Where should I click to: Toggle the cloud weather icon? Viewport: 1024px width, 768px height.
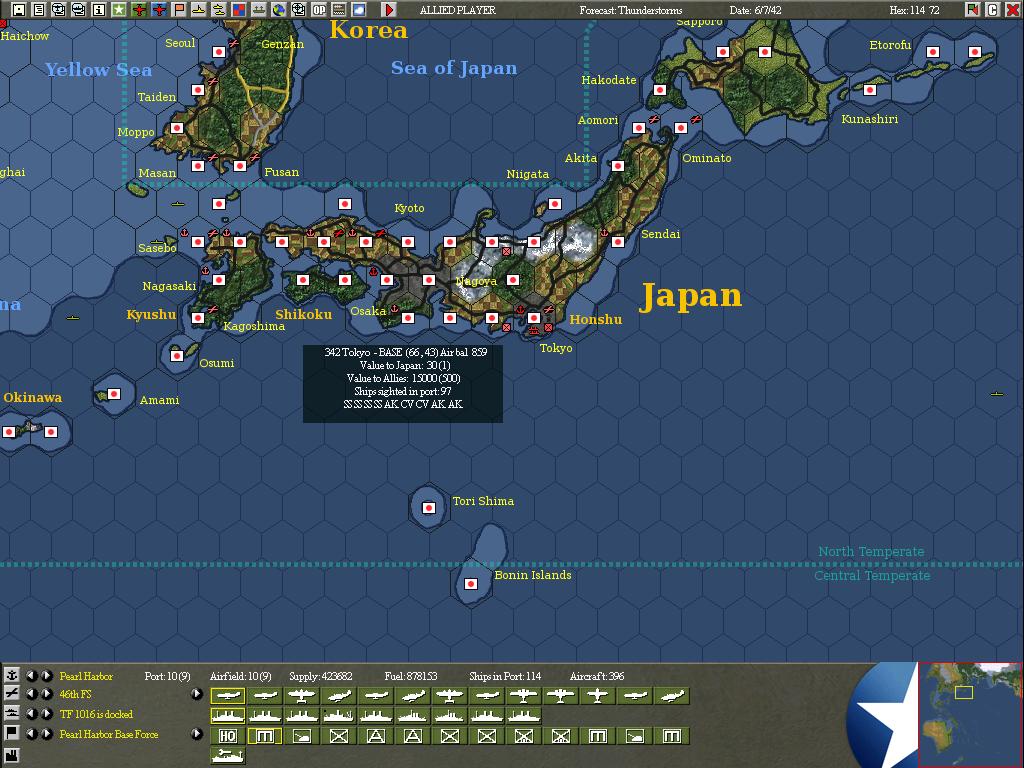point(359,10)
